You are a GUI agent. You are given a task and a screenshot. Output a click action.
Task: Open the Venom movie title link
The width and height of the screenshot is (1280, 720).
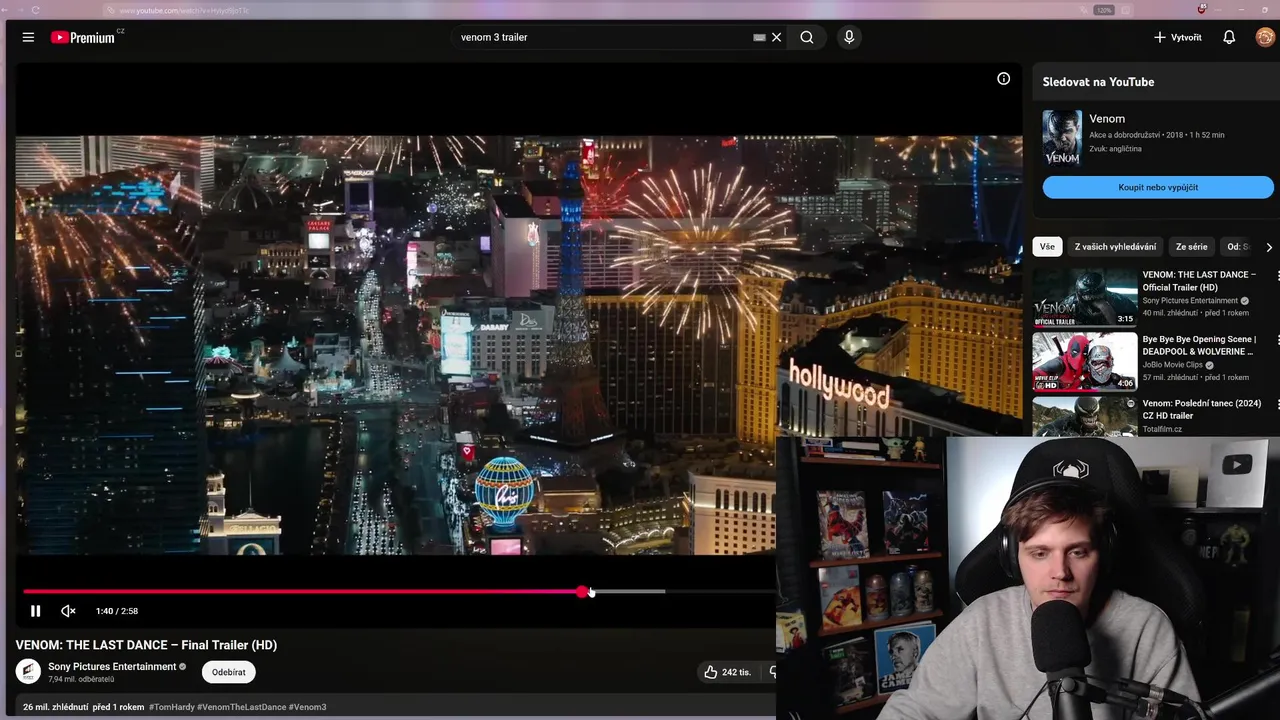1107,119
